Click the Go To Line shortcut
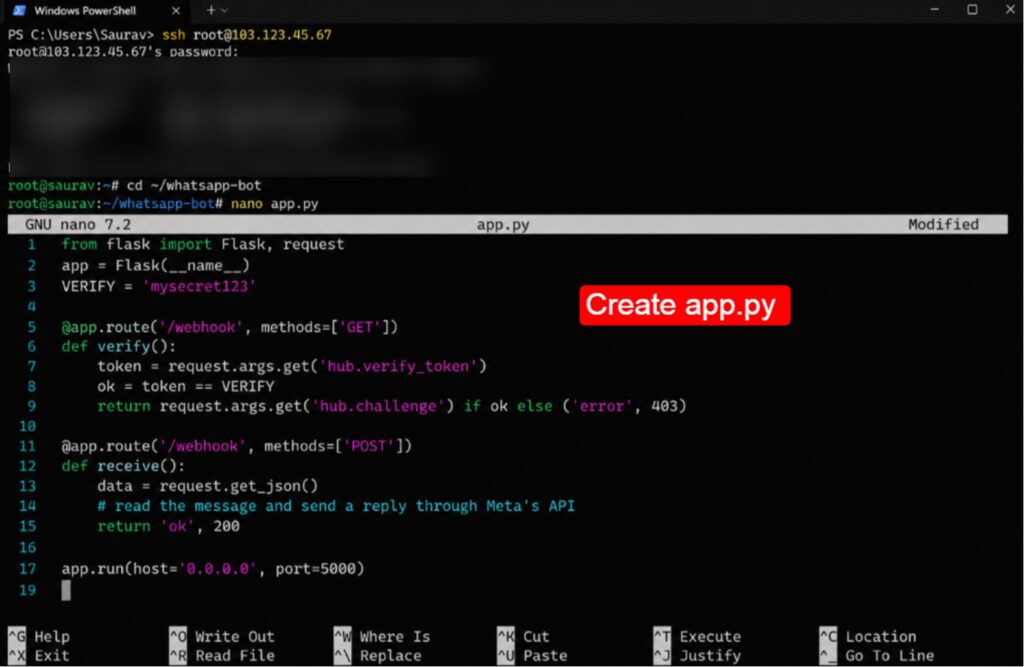The height and width of the screenshot is (667, 1024). pos(877,655)
